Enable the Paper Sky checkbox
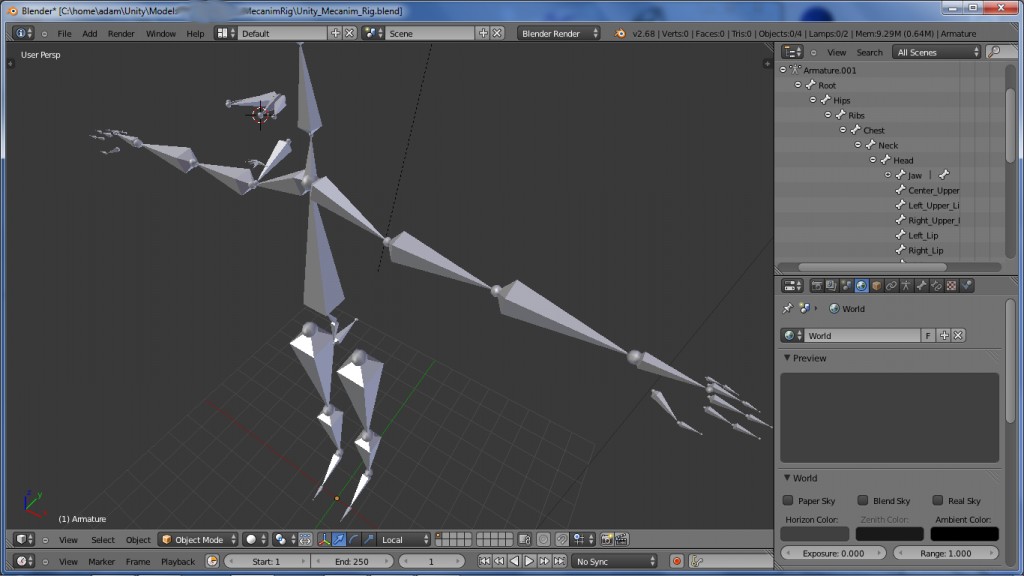1024x576 pixels. tap(788, 501)
